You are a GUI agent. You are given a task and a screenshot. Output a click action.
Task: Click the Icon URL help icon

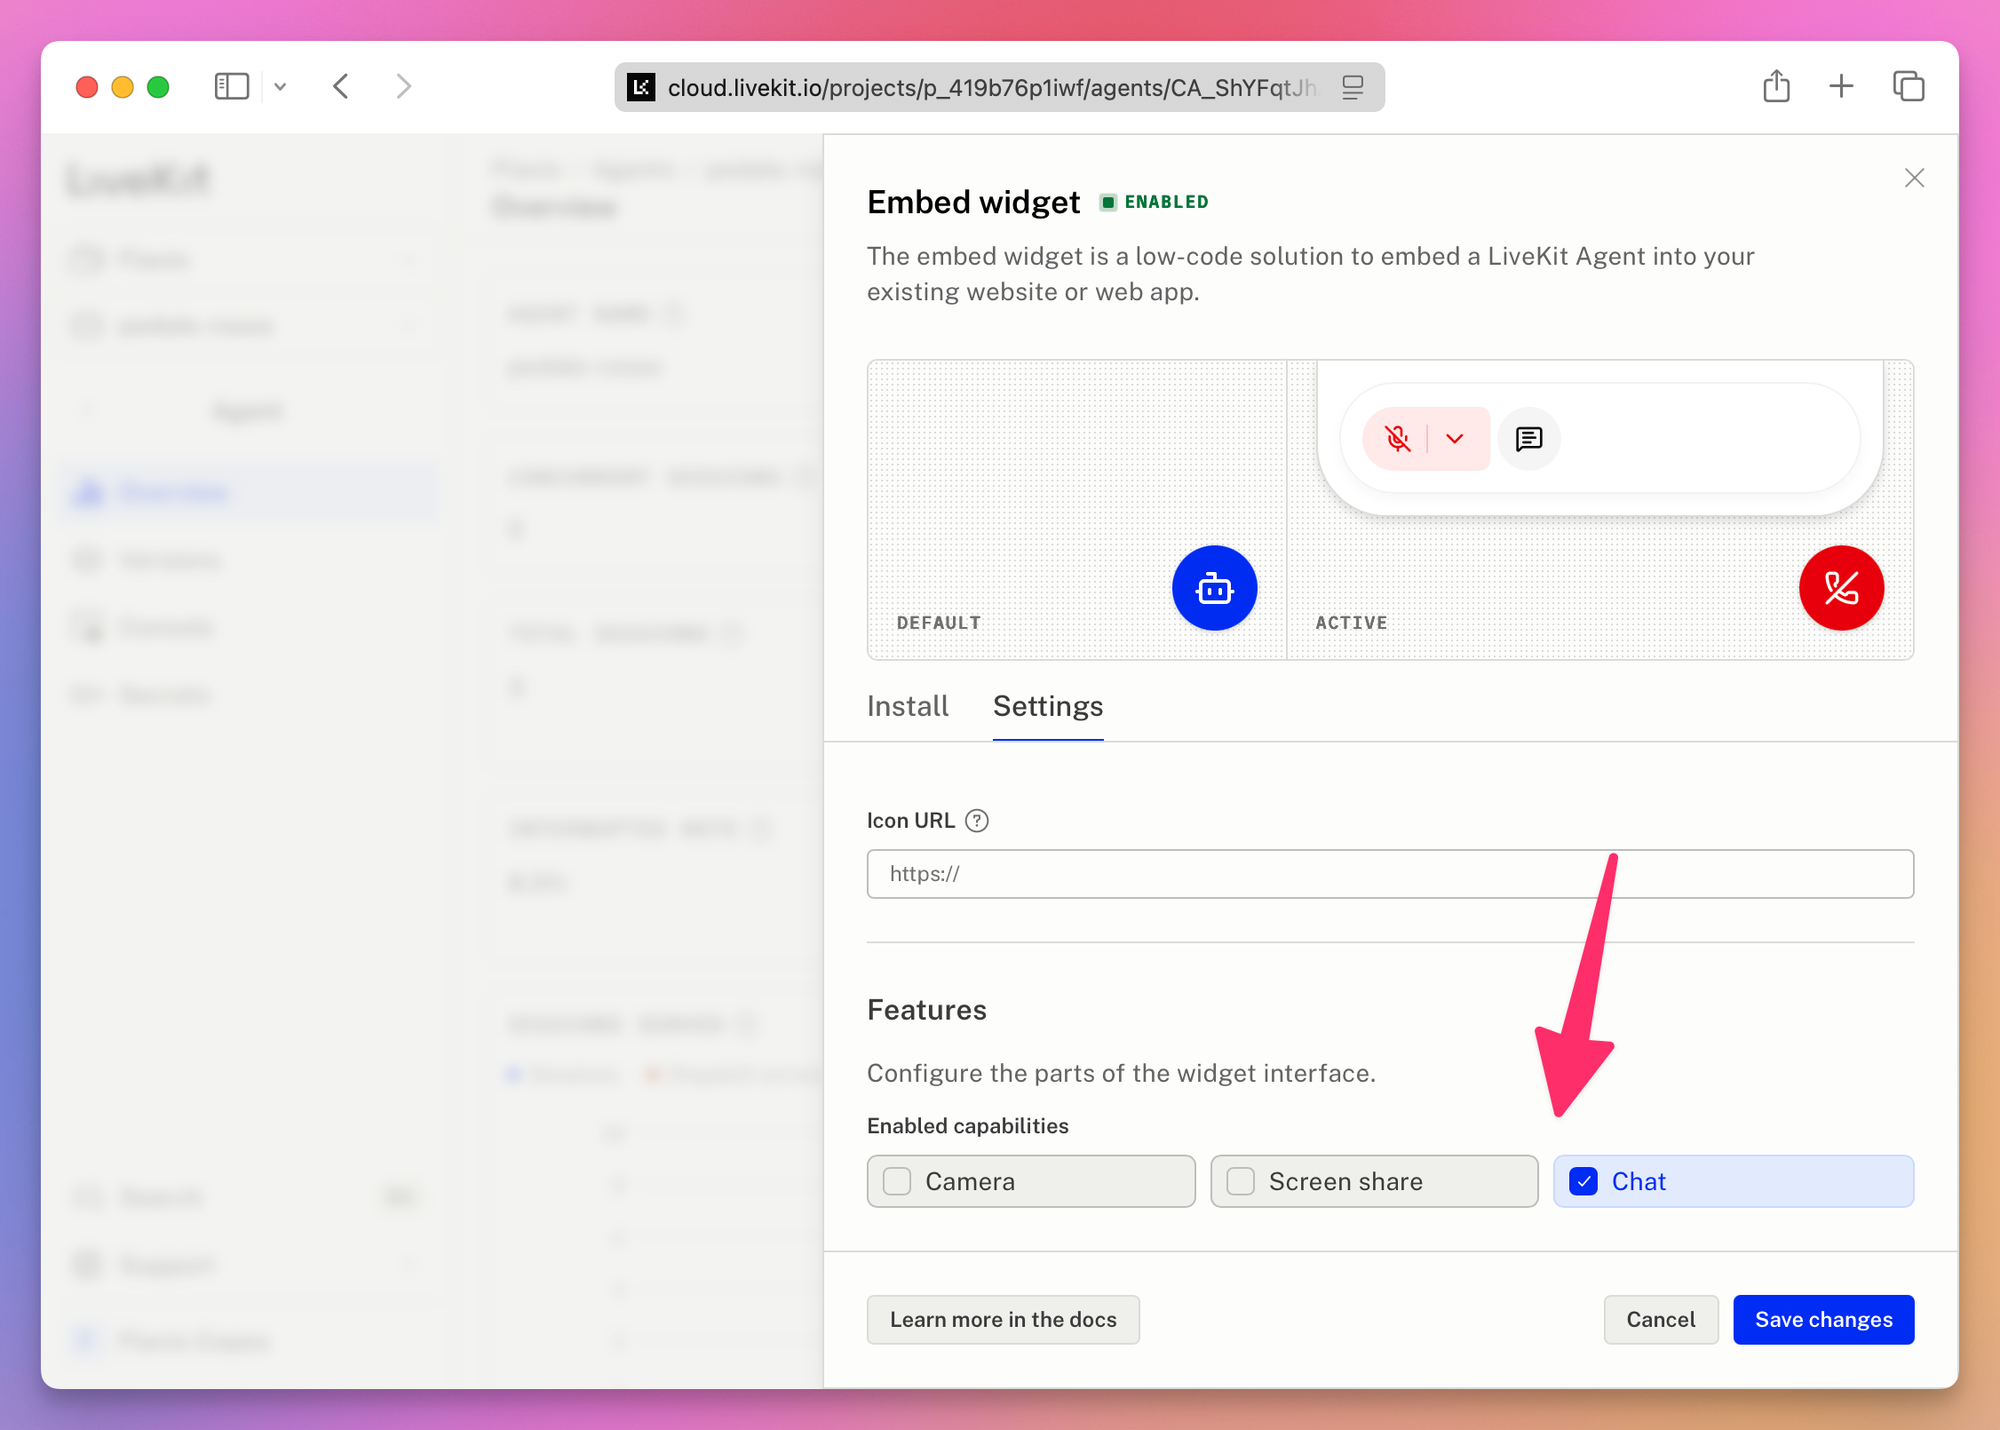[x=977, y=820]
